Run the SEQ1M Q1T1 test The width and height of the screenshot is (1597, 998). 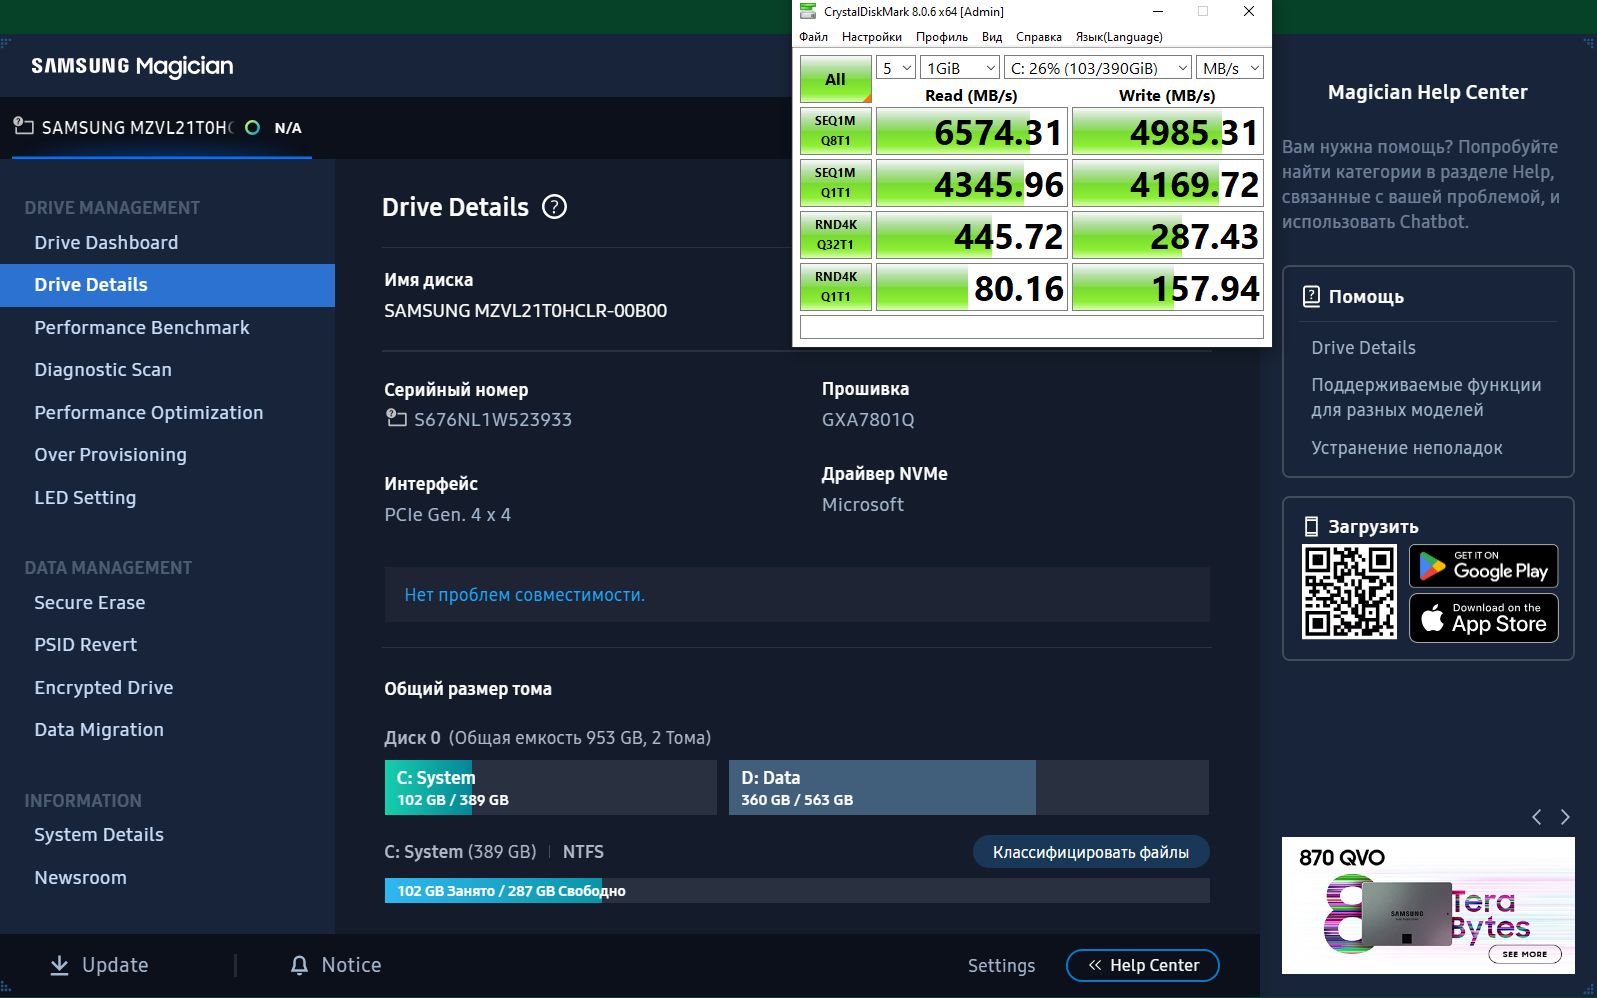[836, 183]
